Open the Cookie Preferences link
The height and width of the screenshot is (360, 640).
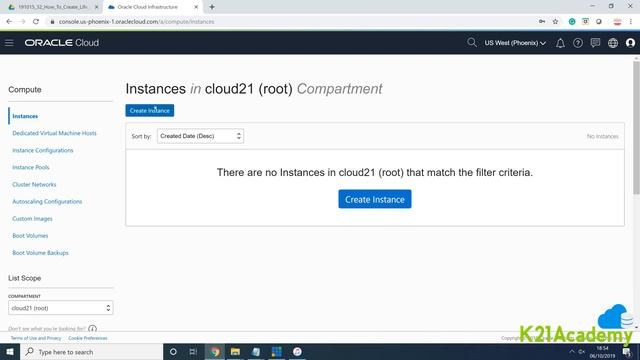tap(88, 338)
